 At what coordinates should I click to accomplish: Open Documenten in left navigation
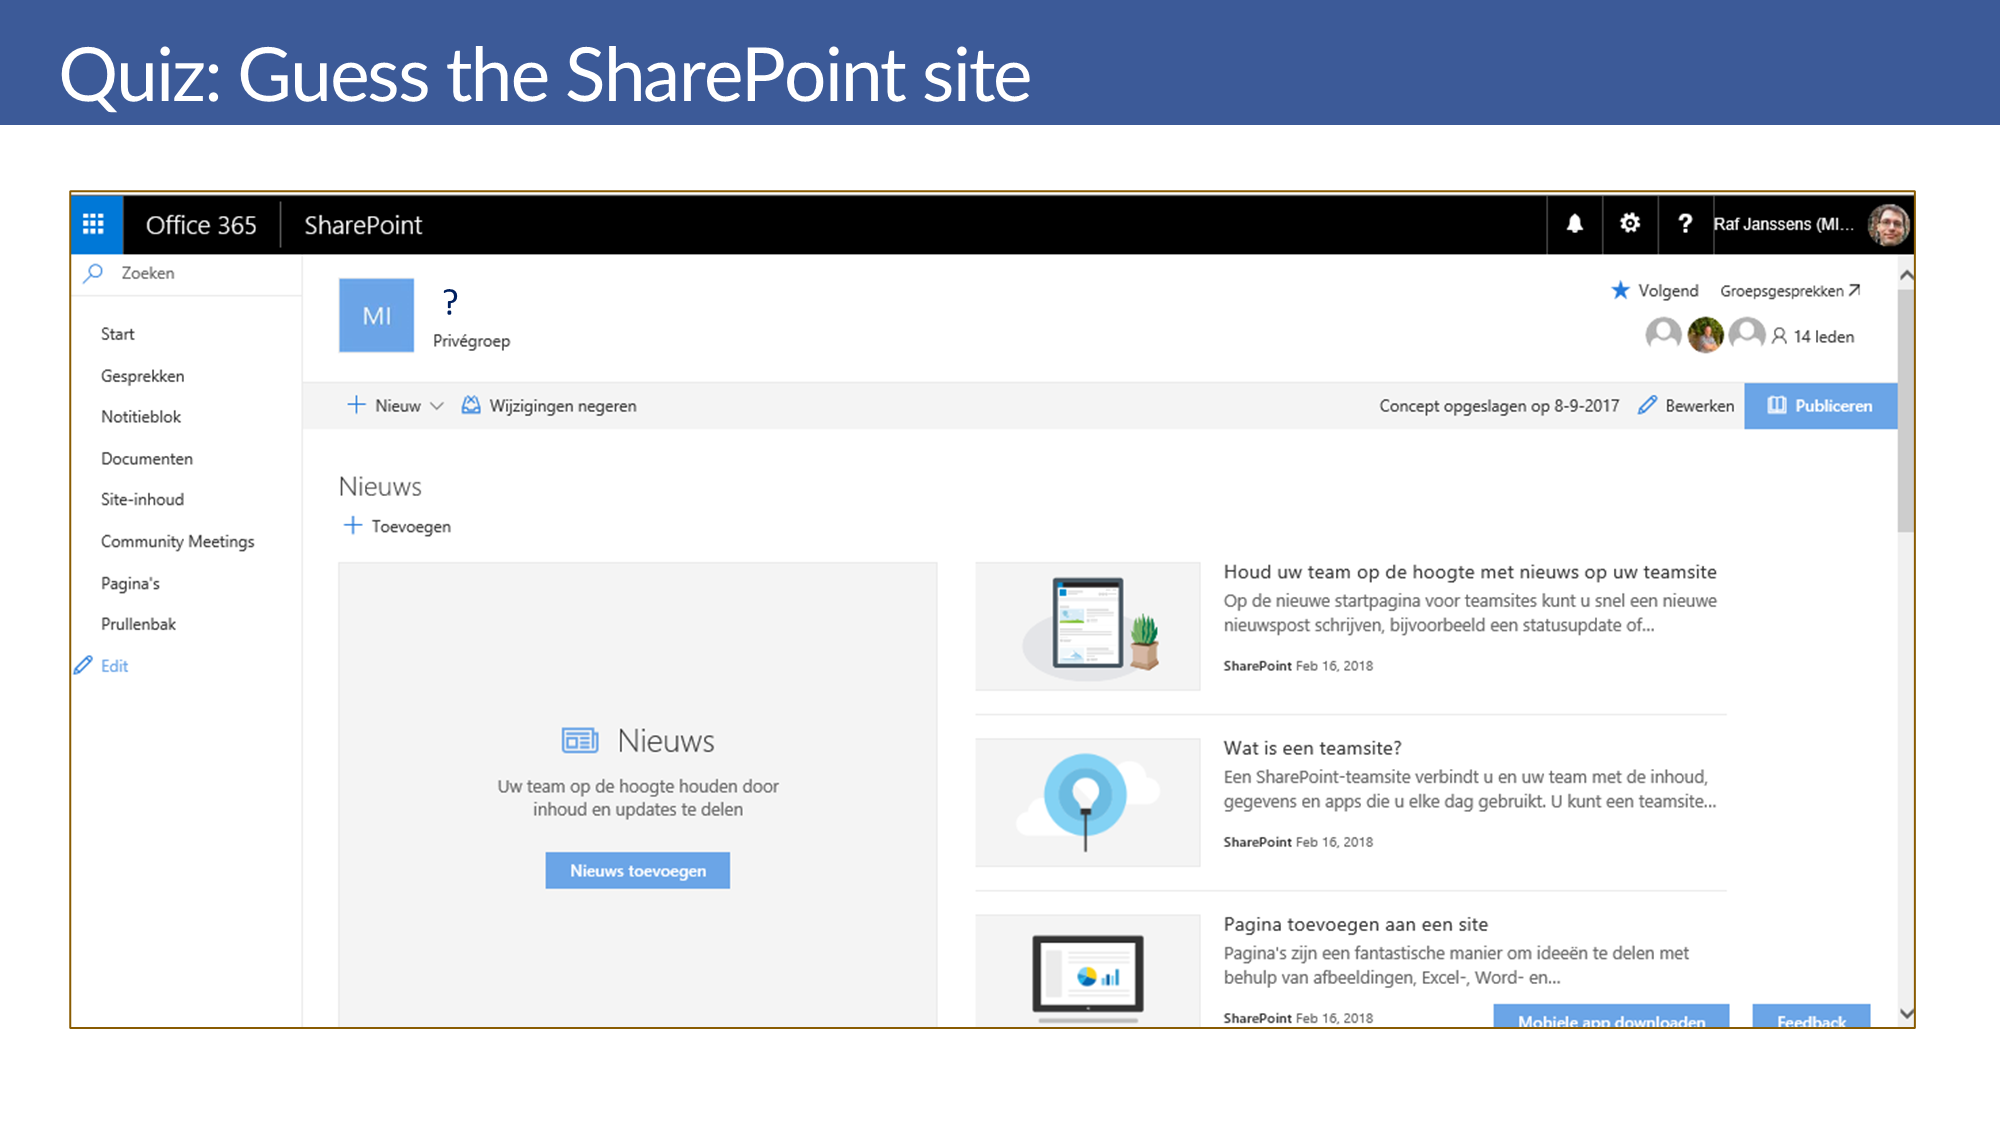(x=147, y=459)
